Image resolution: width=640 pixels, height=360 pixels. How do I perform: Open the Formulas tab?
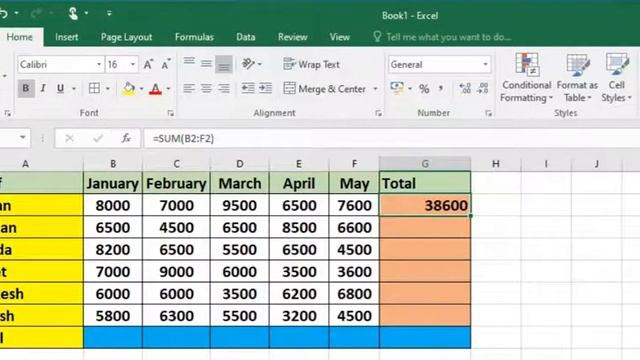click(x=194, y=37)
